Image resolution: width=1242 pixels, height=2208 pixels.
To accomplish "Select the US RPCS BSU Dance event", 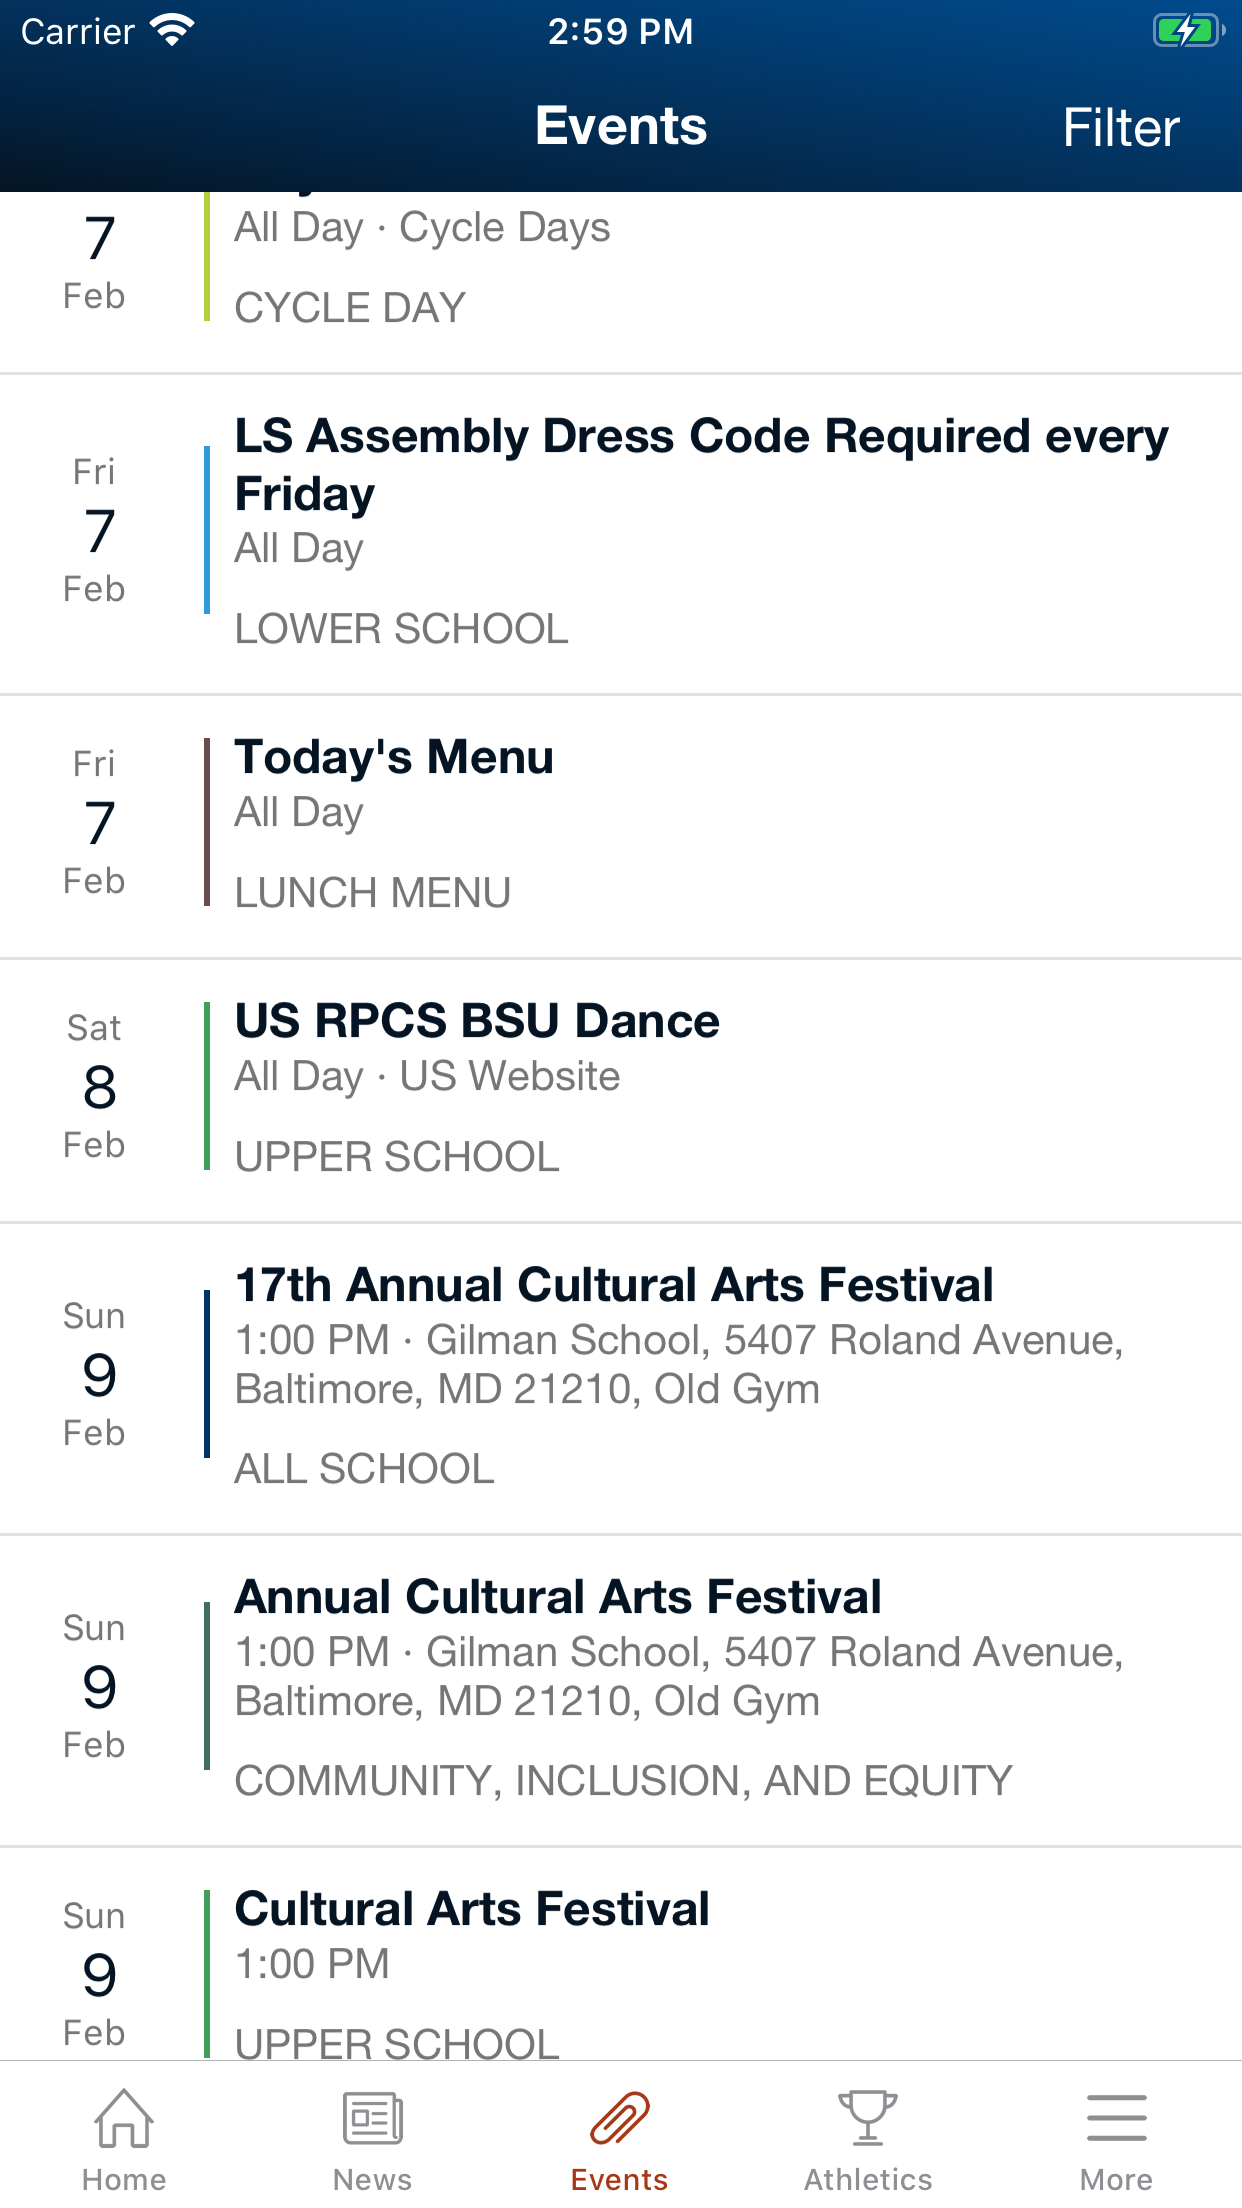I will coord(477,1021).
